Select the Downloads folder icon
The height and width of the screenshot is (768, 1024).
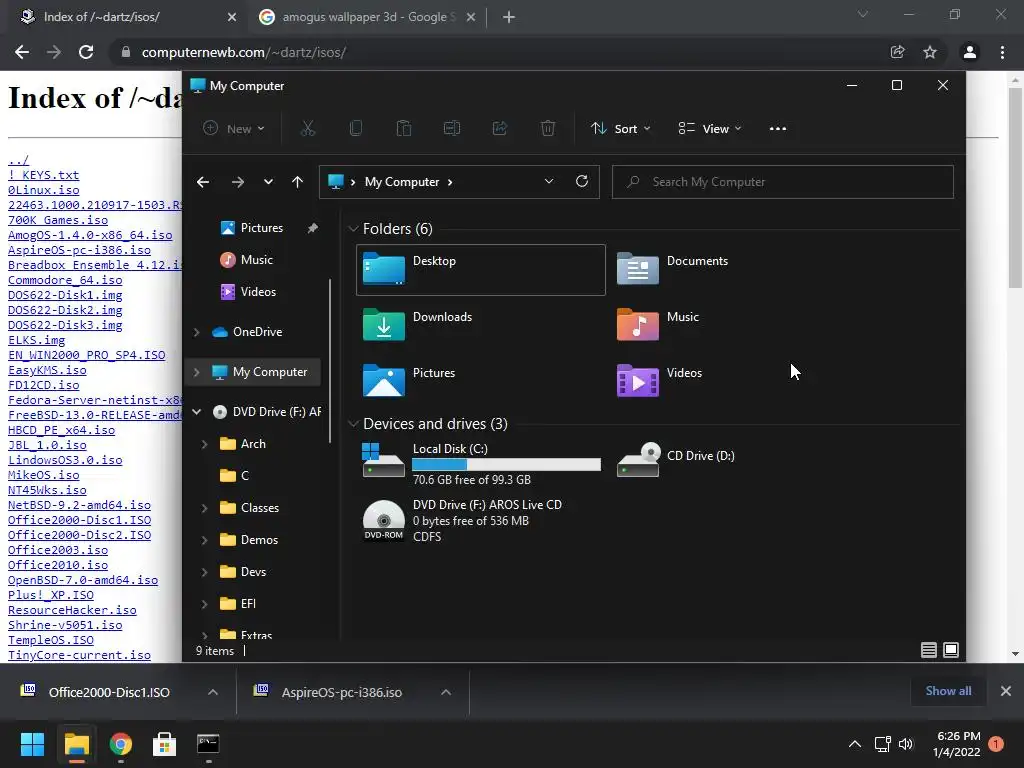click(x=383, y=325)
